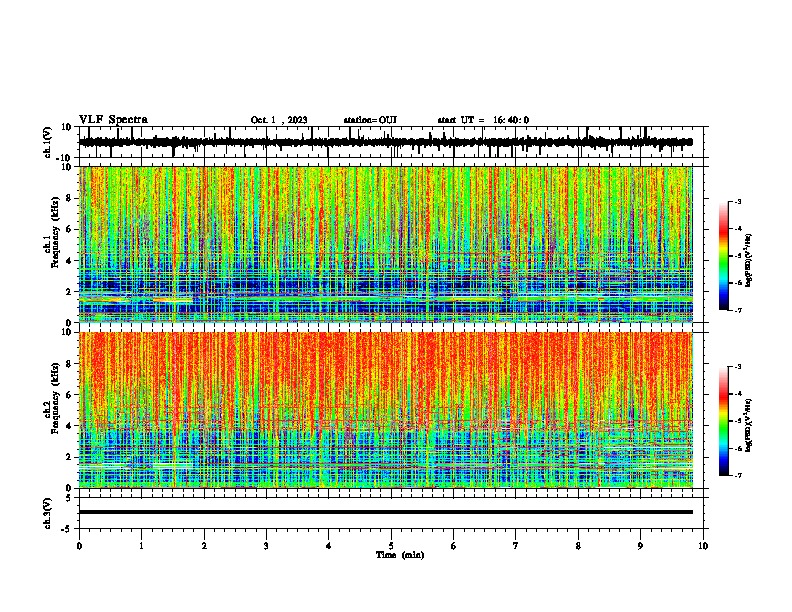Click the ch.1 voltage waveform panel
This screenshot has height=612, width=792.
(x=393, y=142)
